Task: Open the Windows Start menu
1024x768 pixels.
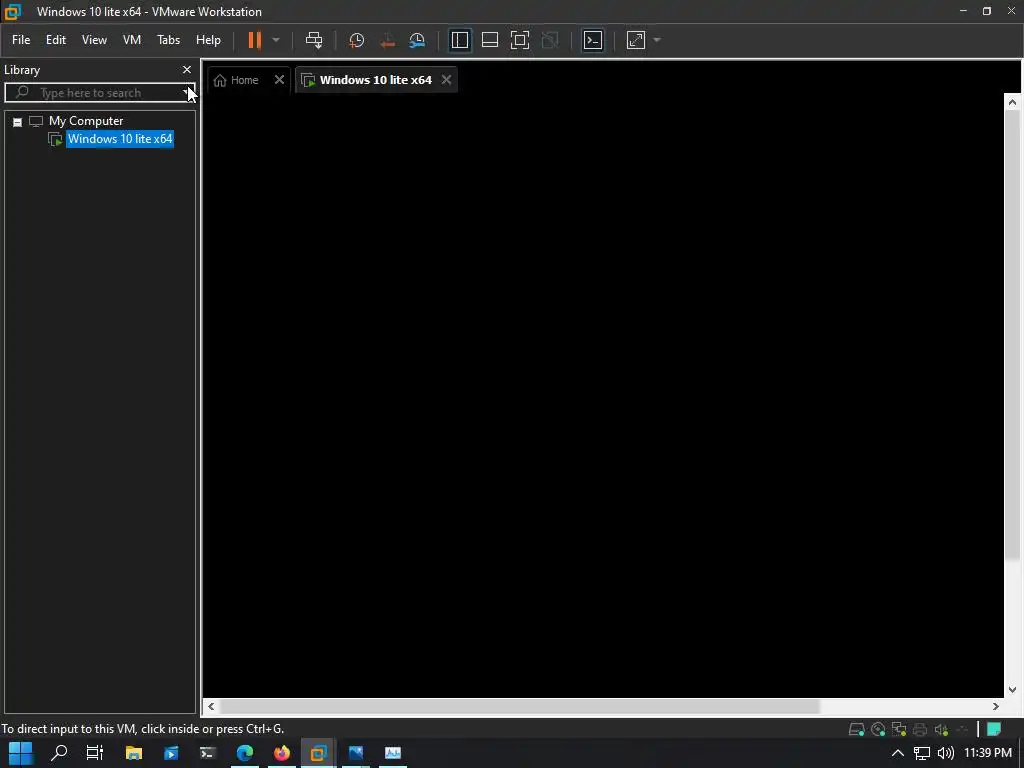Action: coord(20,753)
